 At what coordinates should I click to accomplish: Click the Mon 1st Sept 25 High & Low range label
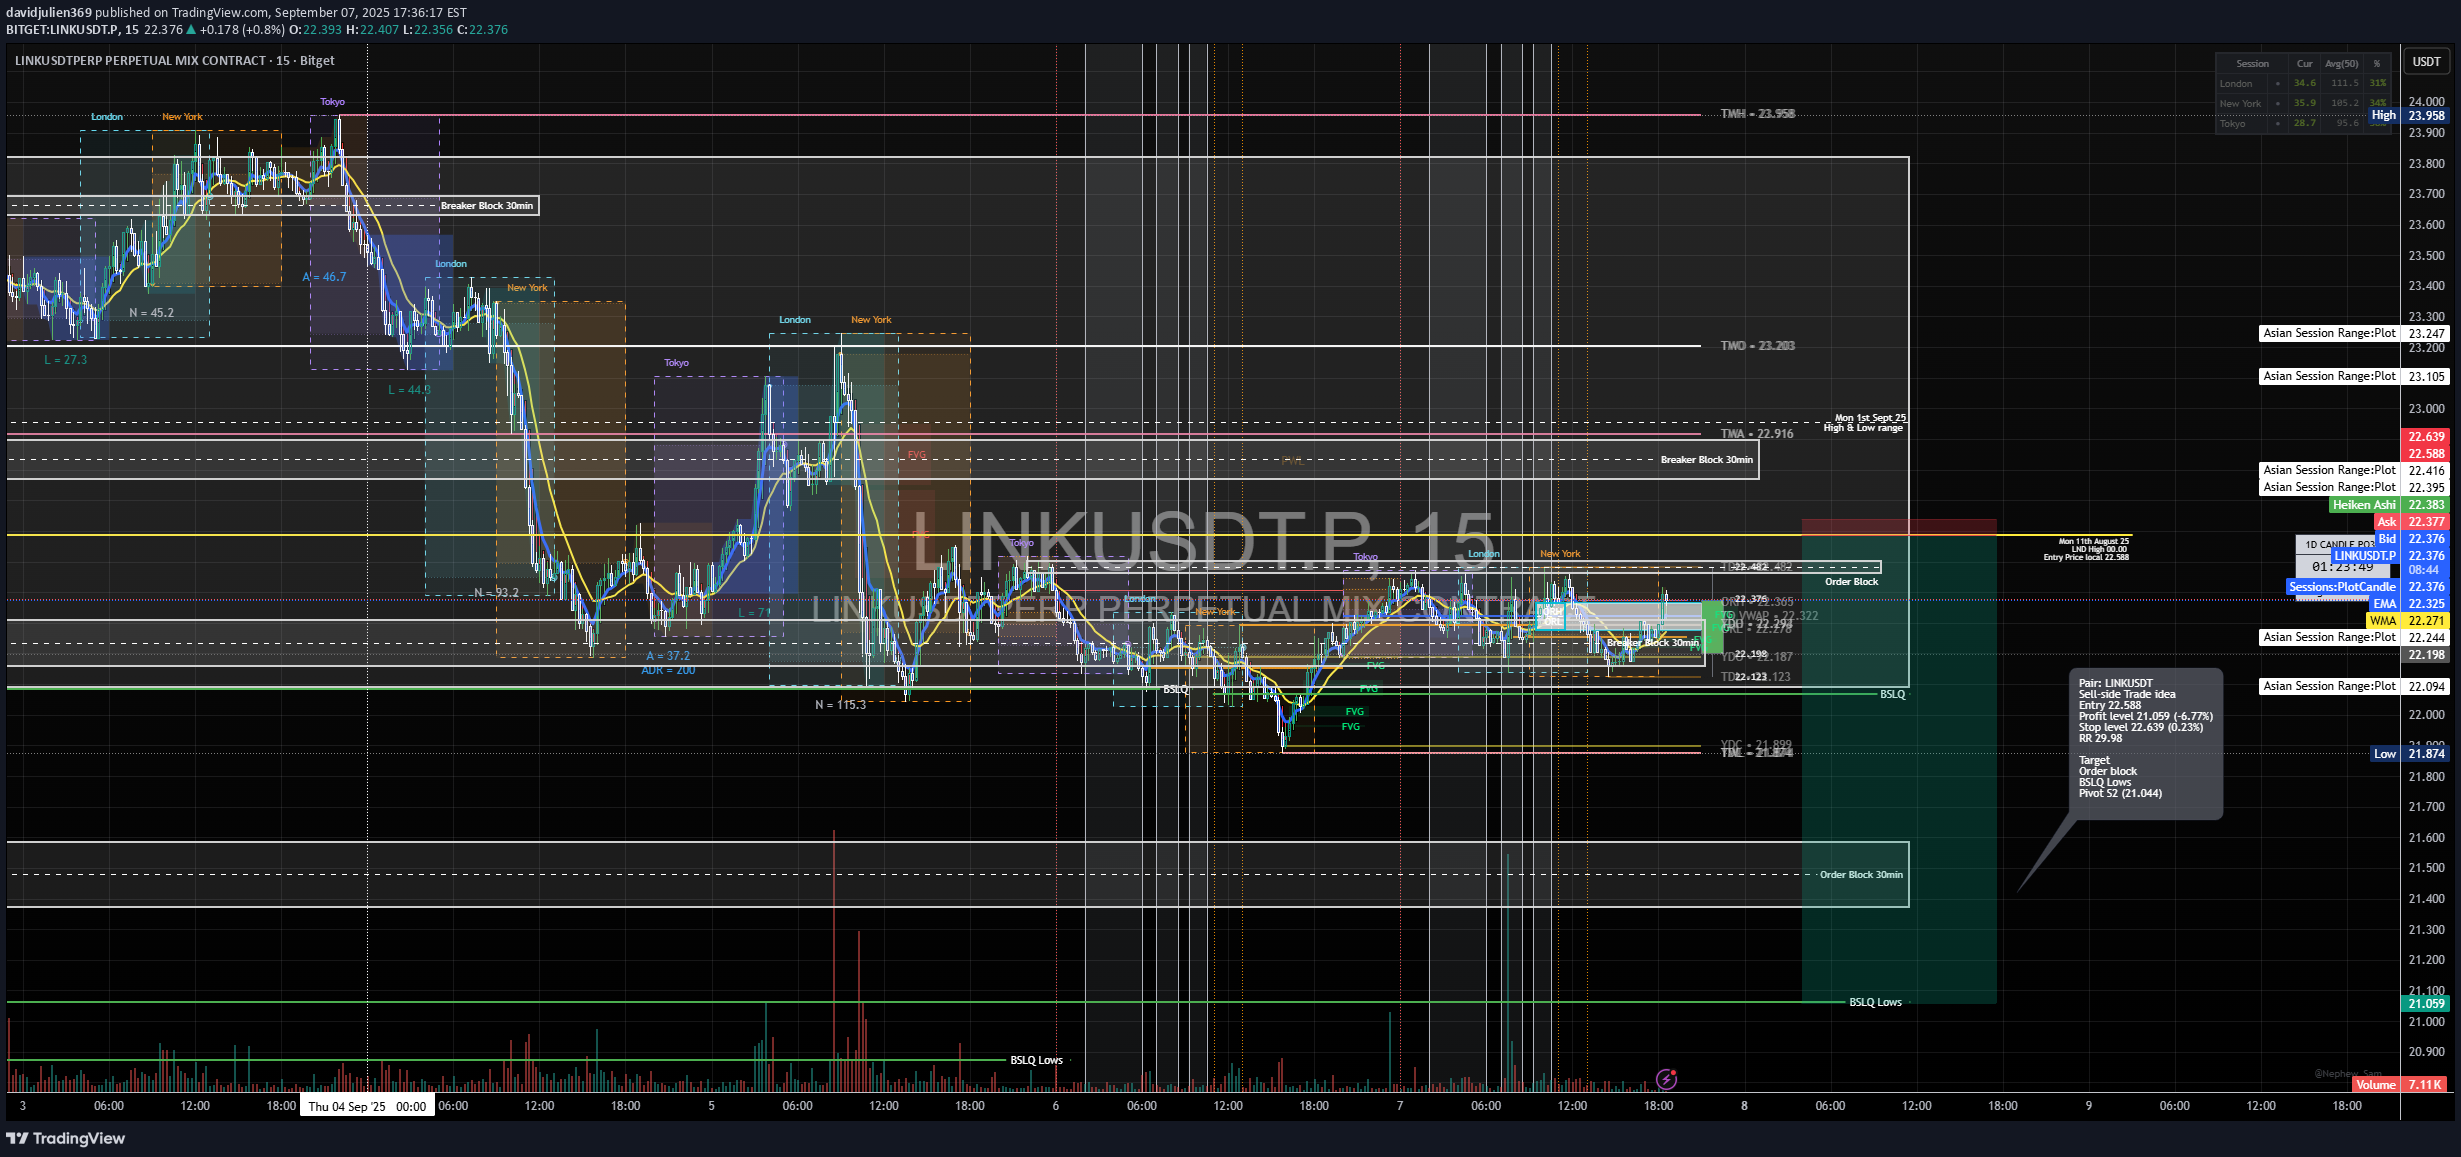[1864, 423]
